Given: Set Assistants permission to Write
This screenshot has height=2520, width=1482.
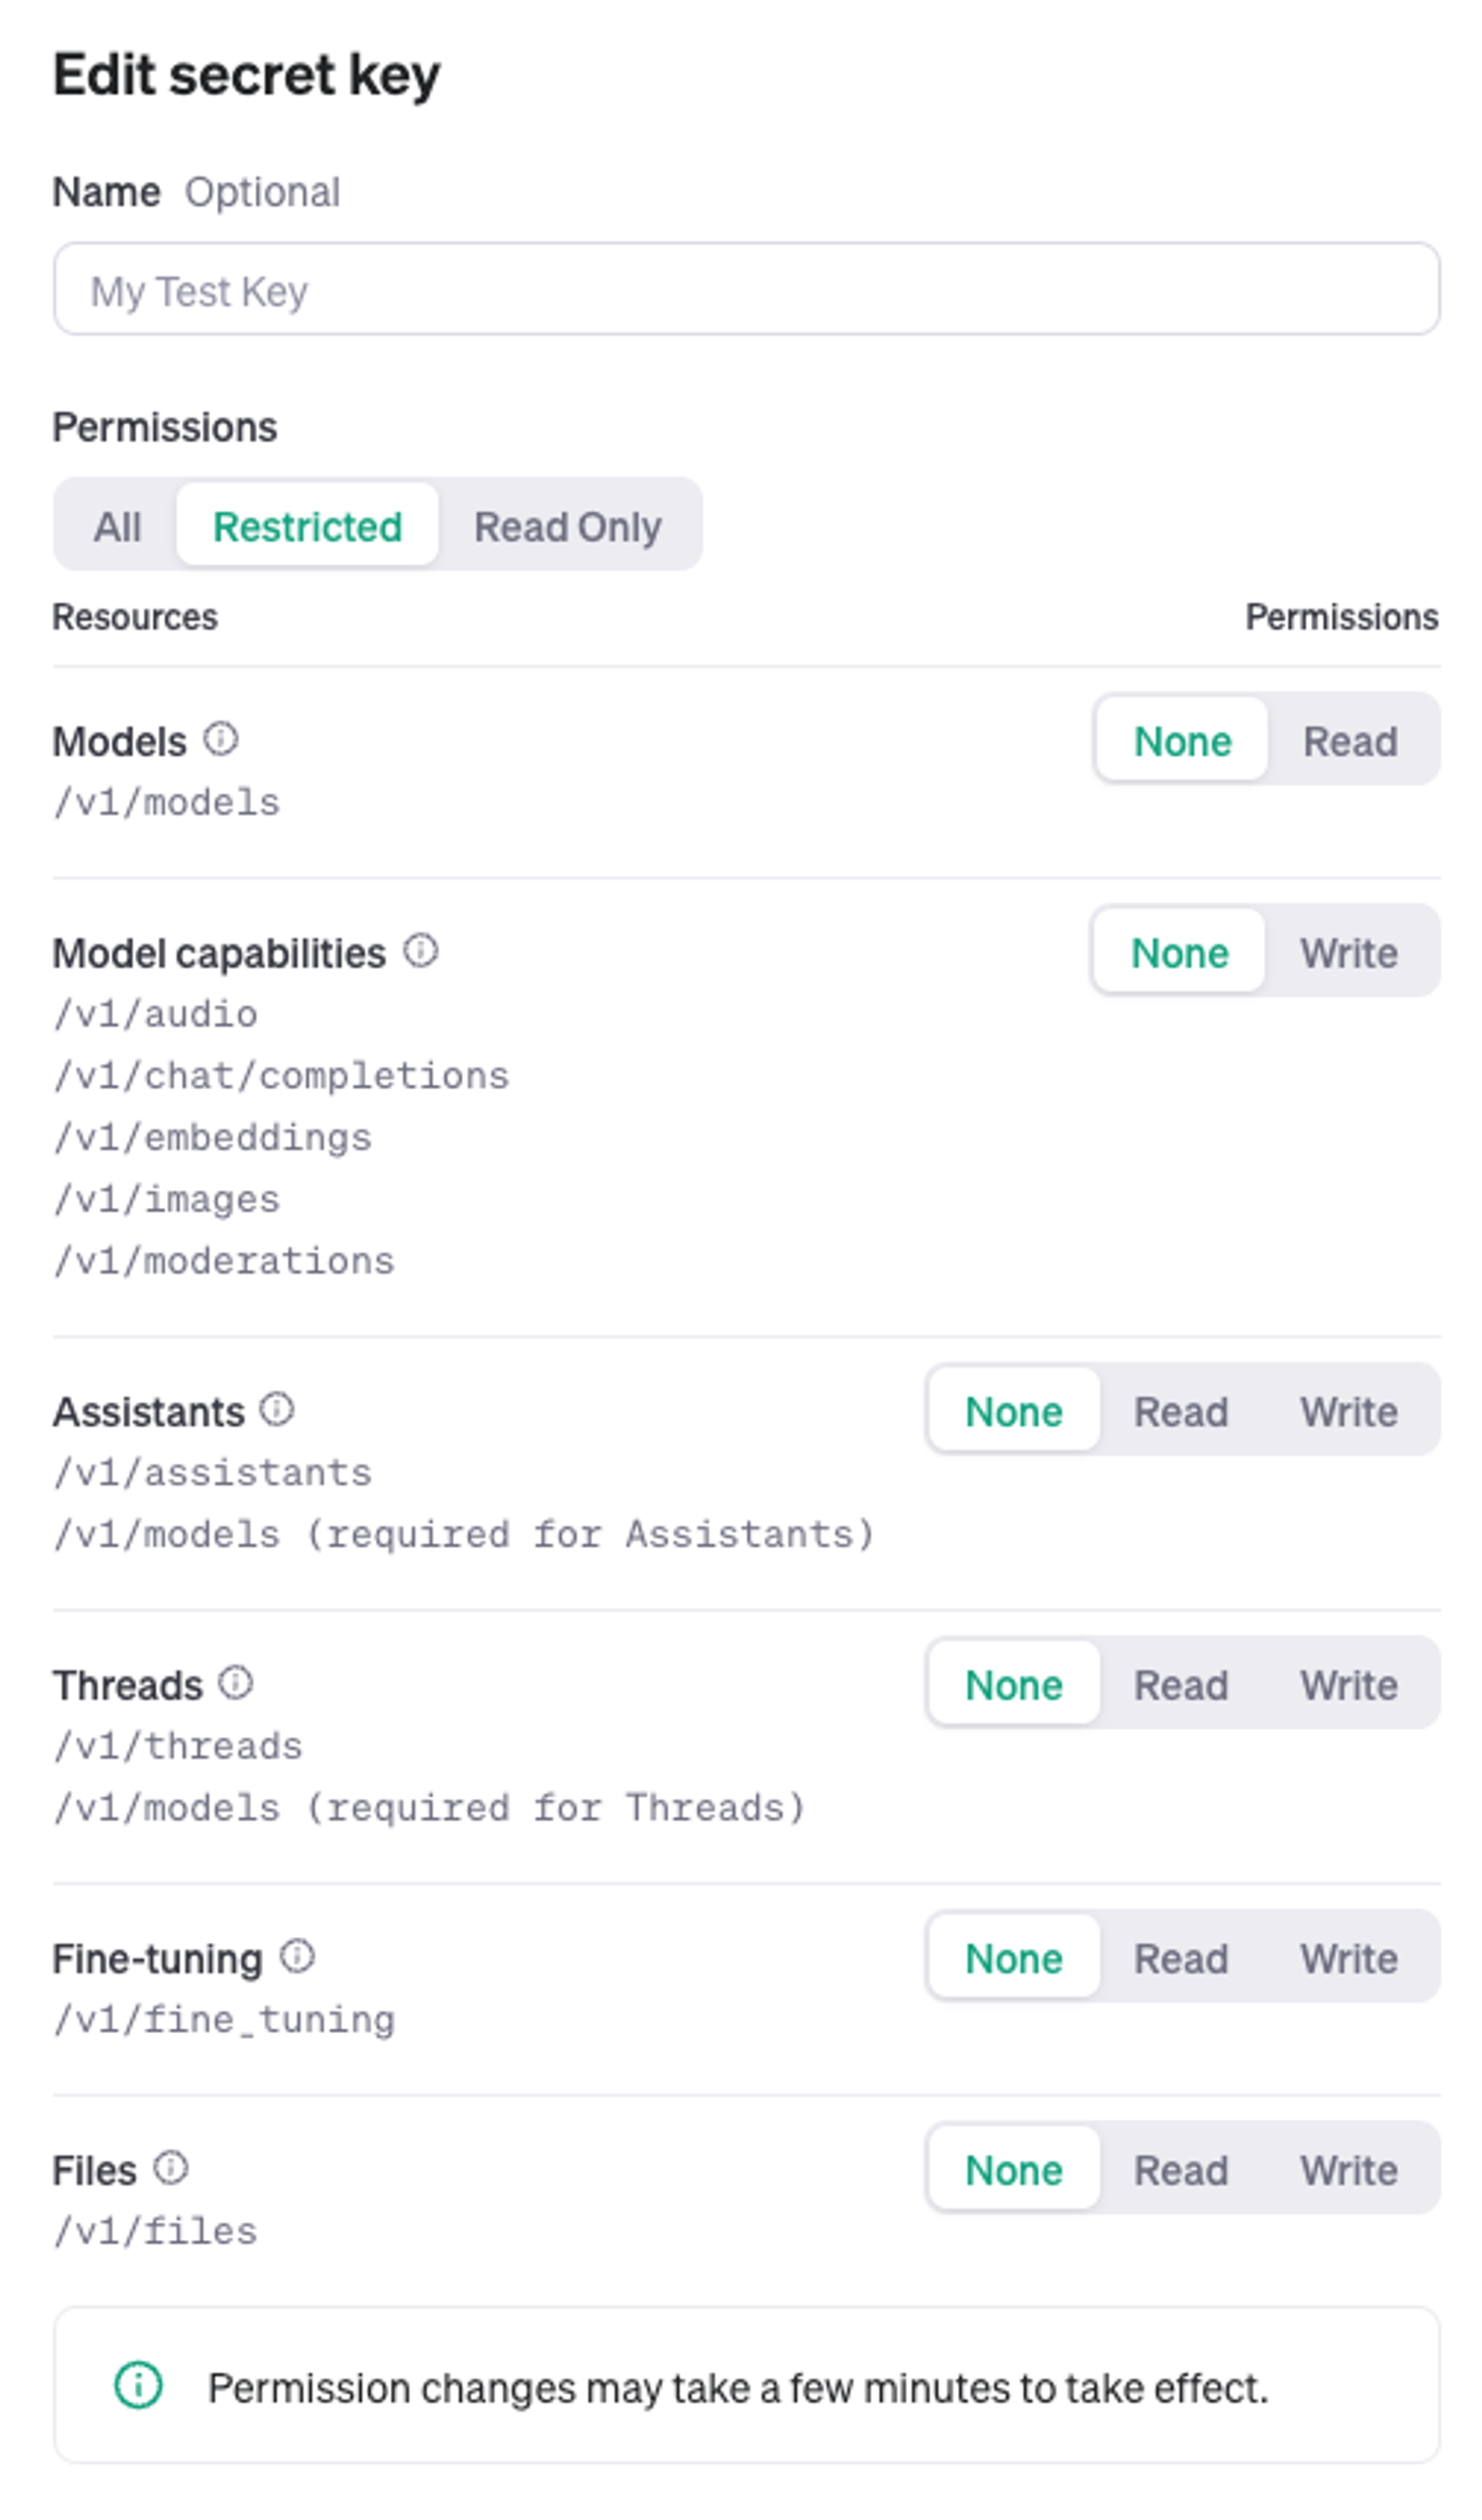Looking at the screenshot, I should click(x=1348, y=1412).
